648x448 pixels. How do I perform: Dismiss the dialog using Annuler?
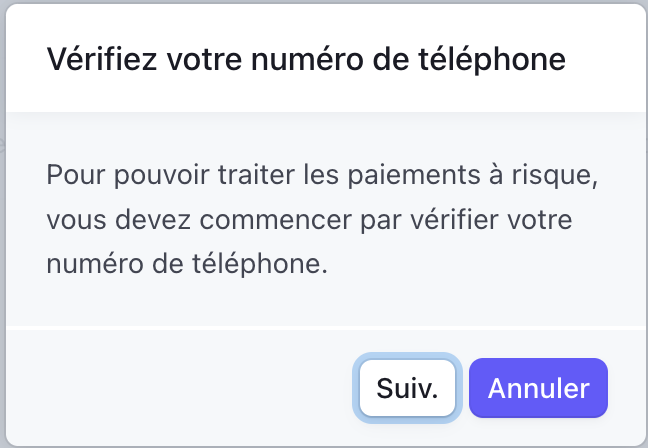(x=538, y=387)
